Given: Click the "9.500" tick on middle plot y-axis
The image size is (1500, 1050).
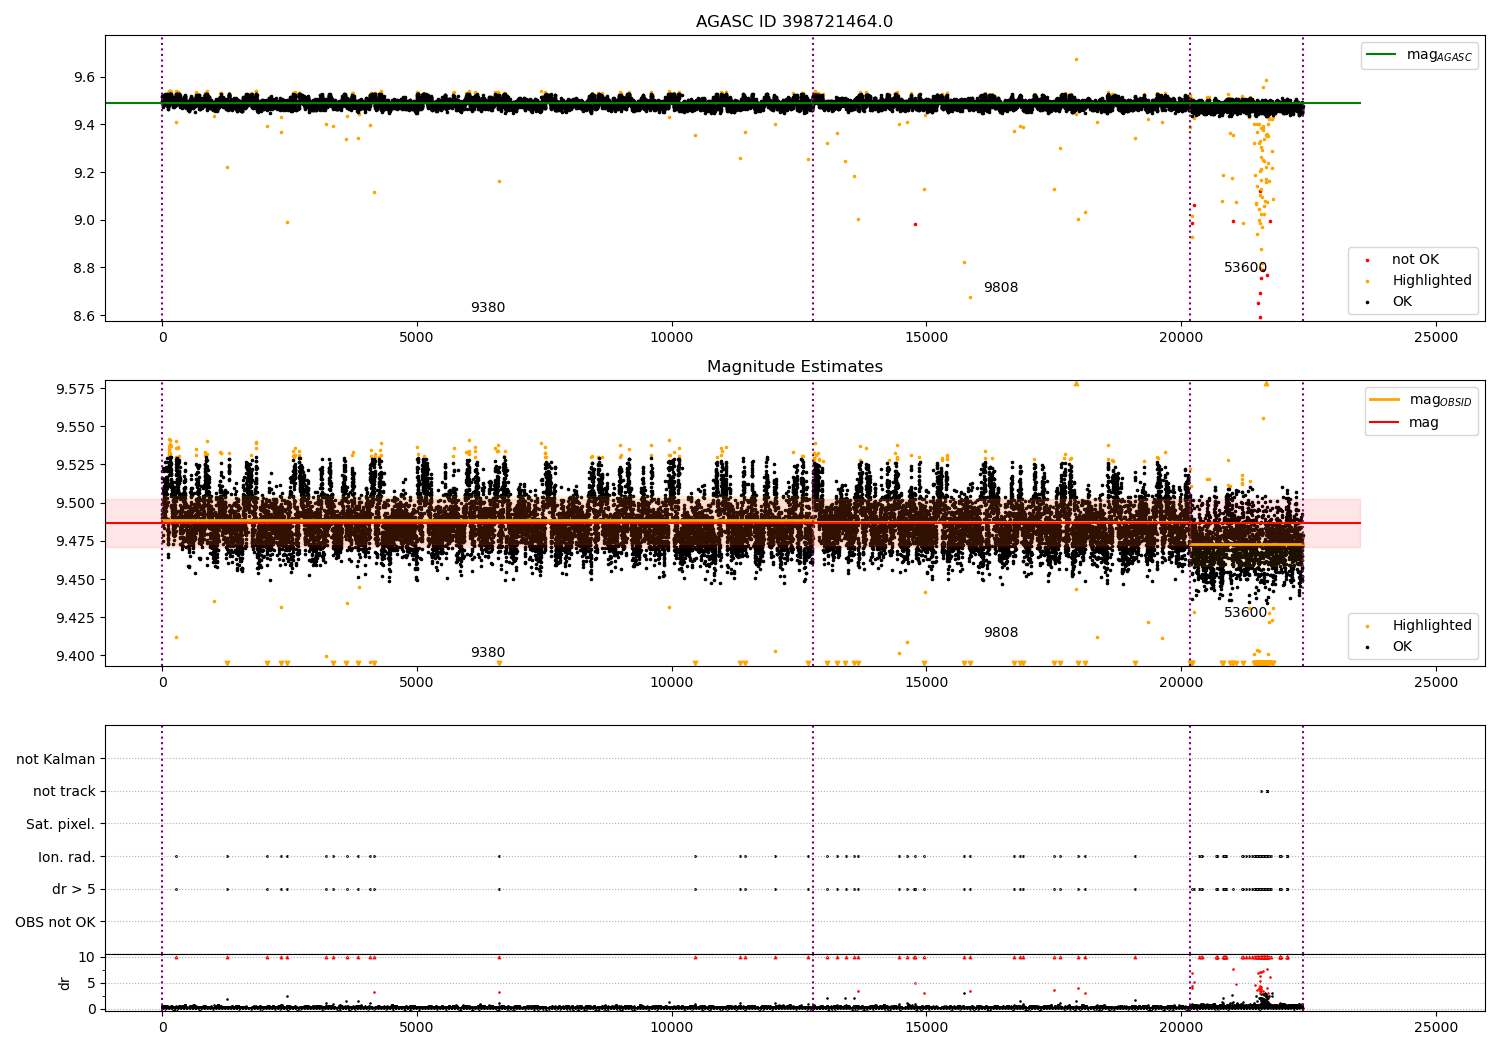Looking at the screenshot, I should [76, 504].
